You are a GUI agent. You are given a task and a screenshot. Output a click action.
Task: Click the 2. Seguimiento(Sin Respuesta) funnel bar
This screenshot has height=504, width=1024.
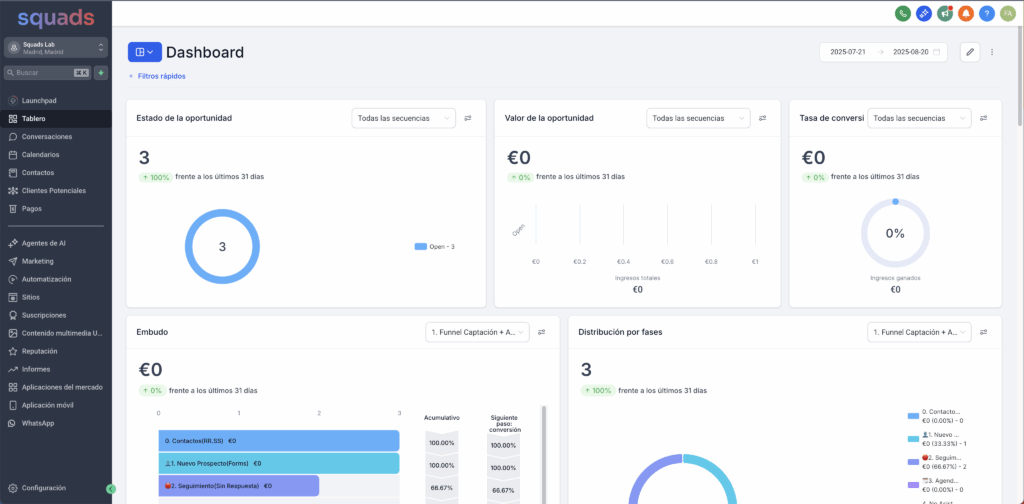coord(238,486)
